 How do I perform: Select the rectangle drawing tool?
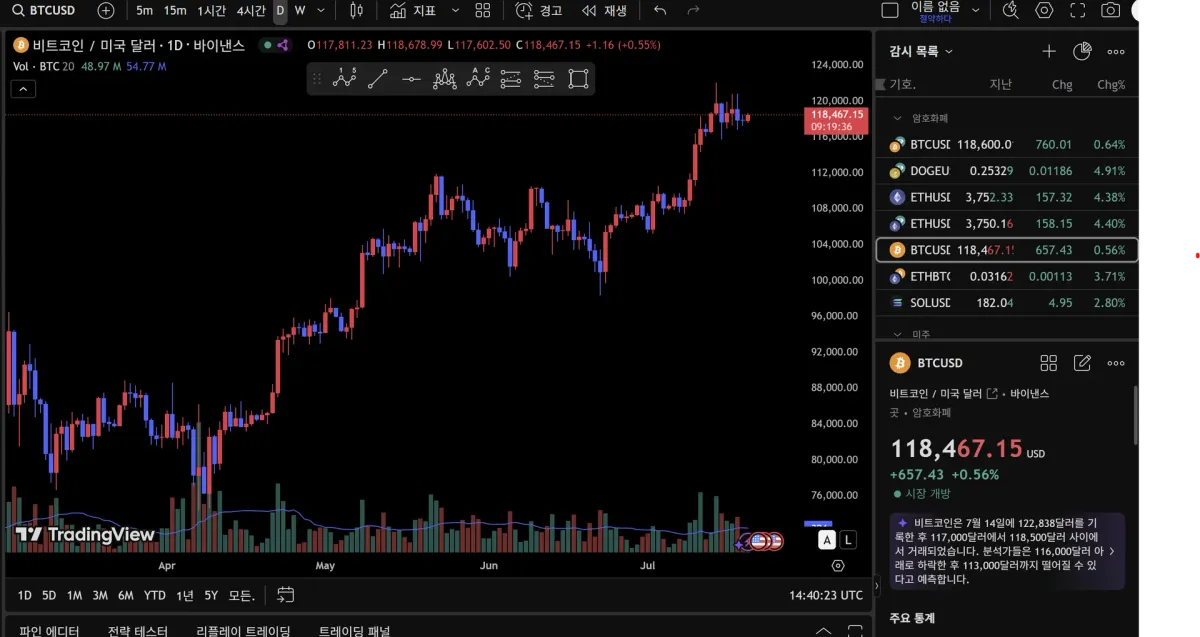tap(578, 78)
